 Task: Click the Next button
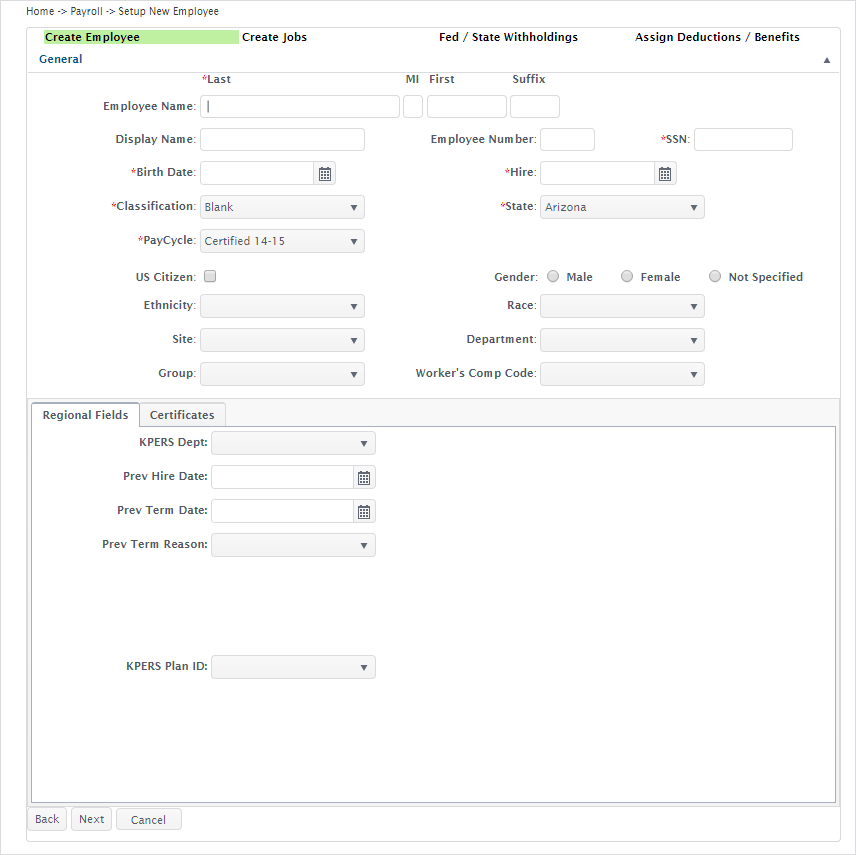[x=91, y=819]
